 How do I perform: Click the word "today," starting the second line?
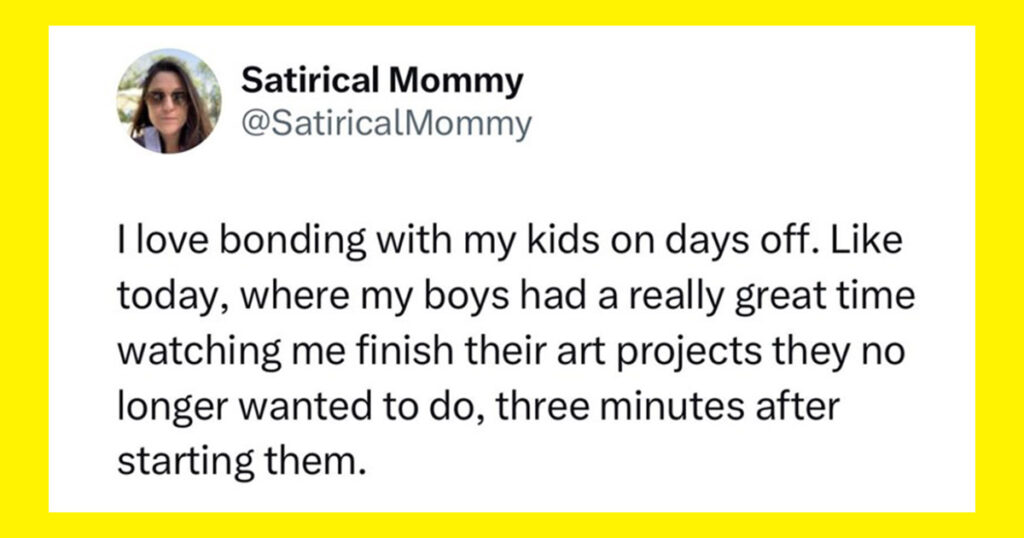click(x=172, y=297)
